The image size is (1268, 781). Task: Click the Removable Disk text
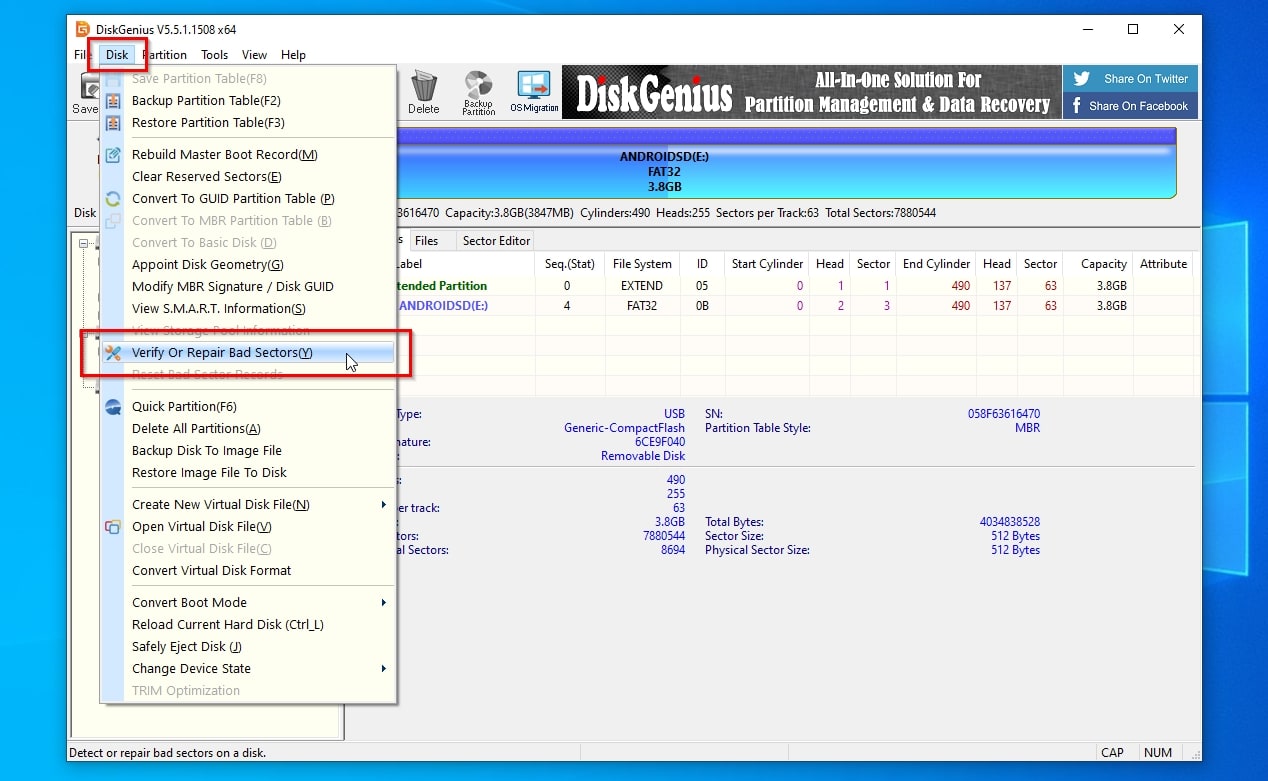(643, 456)
